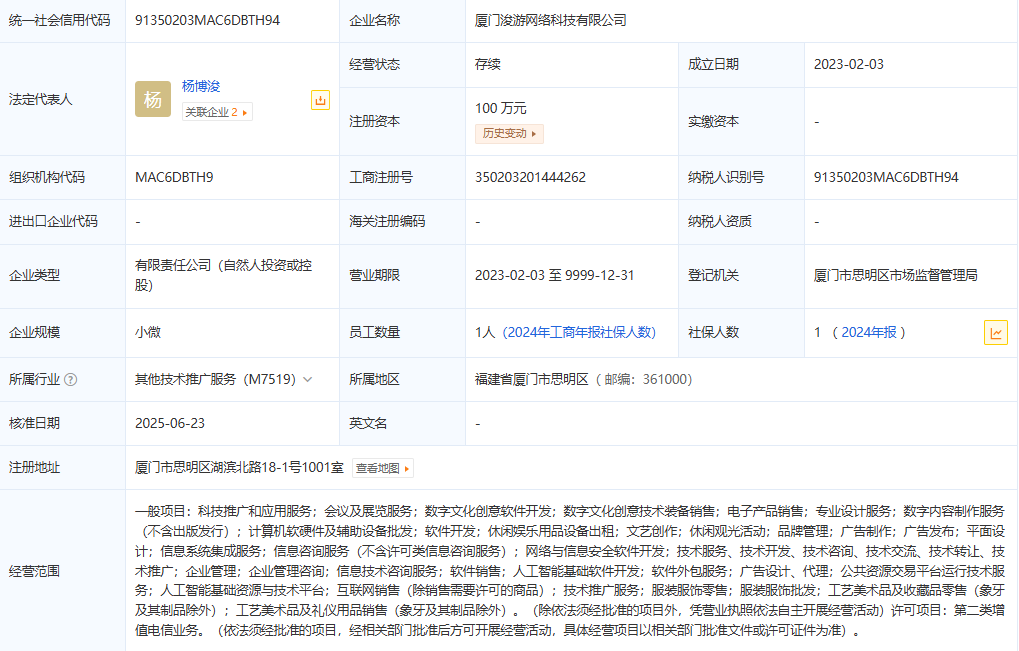The width and height of the screenshot is (1019, 651).
Task: Click the arrow icon in 查看地图
Action: pos(406,468)
